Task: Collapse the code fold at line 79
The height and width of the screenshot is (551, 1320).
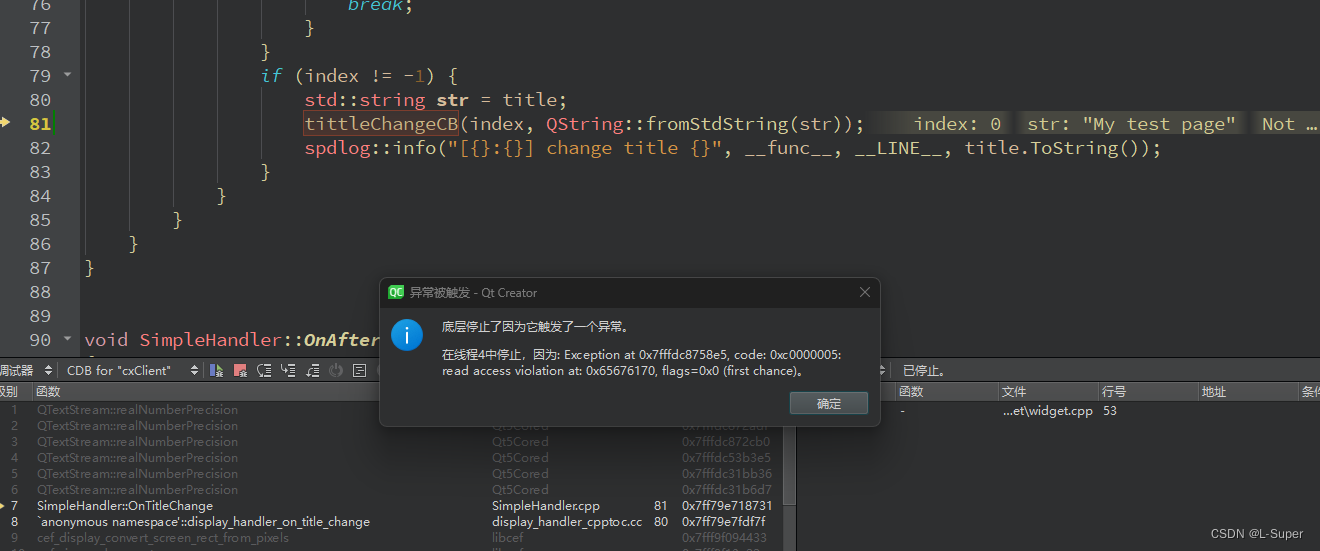Action: (67, 75)
